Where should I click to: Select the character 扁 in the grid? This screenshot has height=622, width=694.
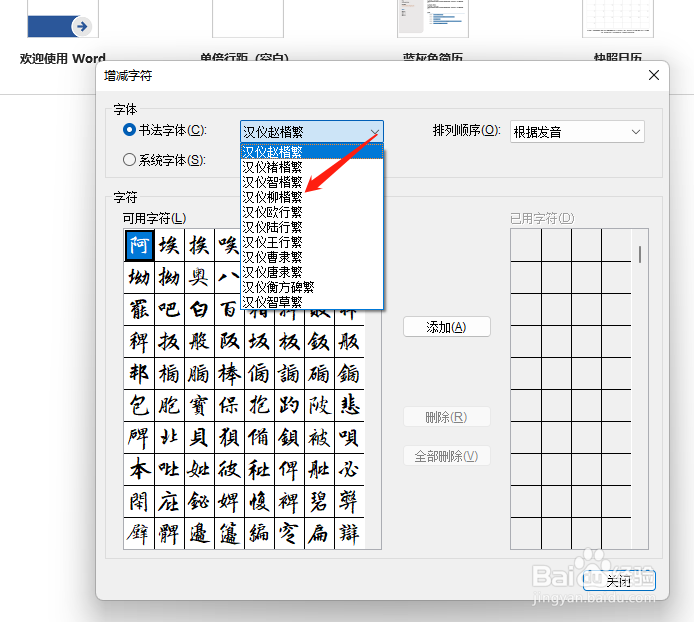click(x=319, y=533)
